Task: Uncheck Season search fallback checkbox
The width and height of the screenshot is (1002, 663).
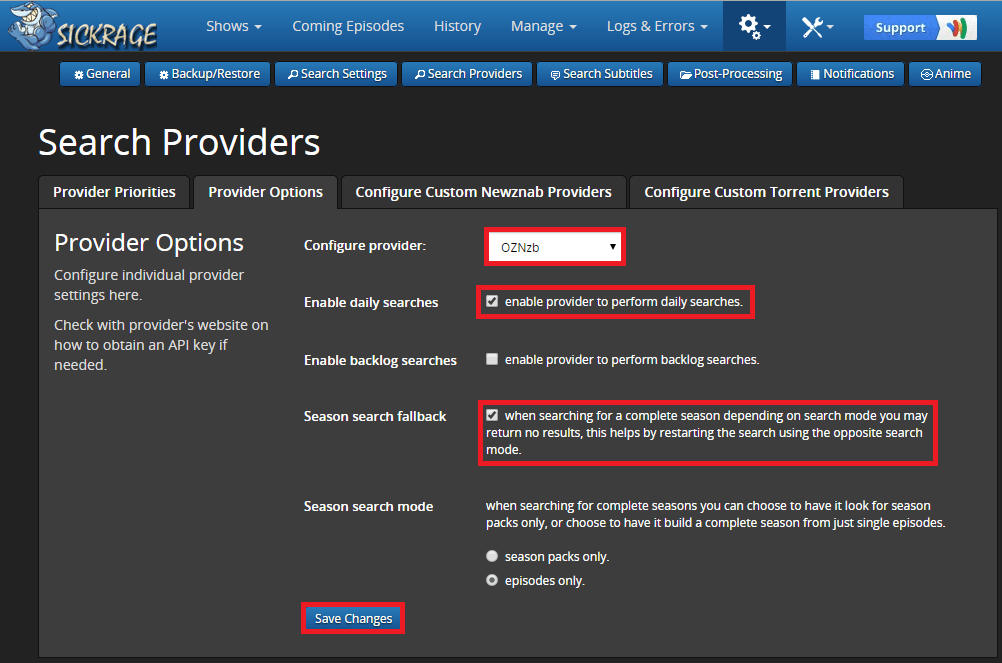Action: click(492, 415)
